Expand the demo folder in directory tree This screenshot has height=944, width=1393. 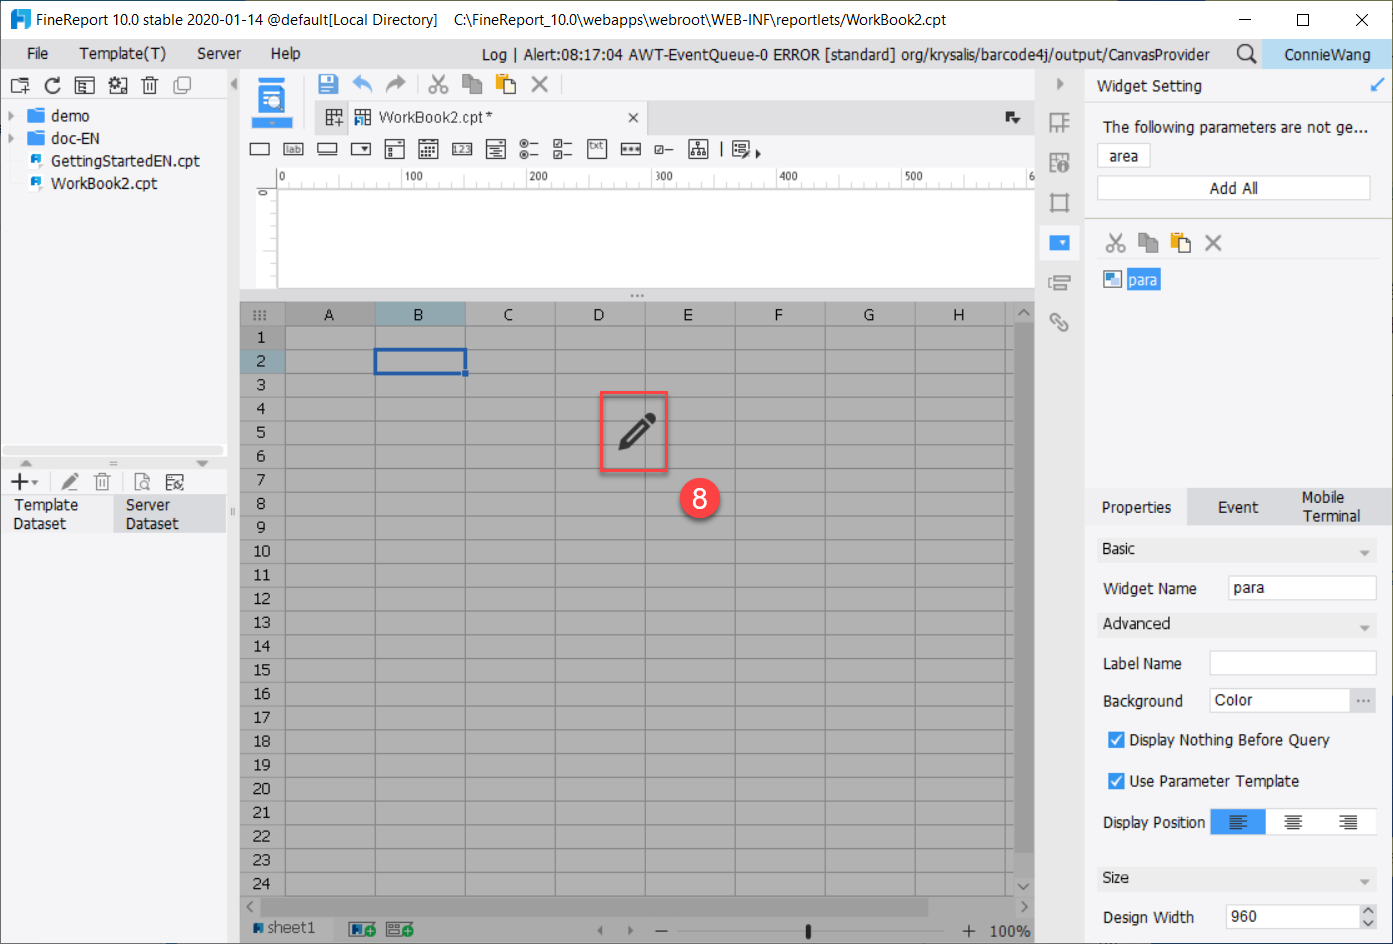coord(12,115)
